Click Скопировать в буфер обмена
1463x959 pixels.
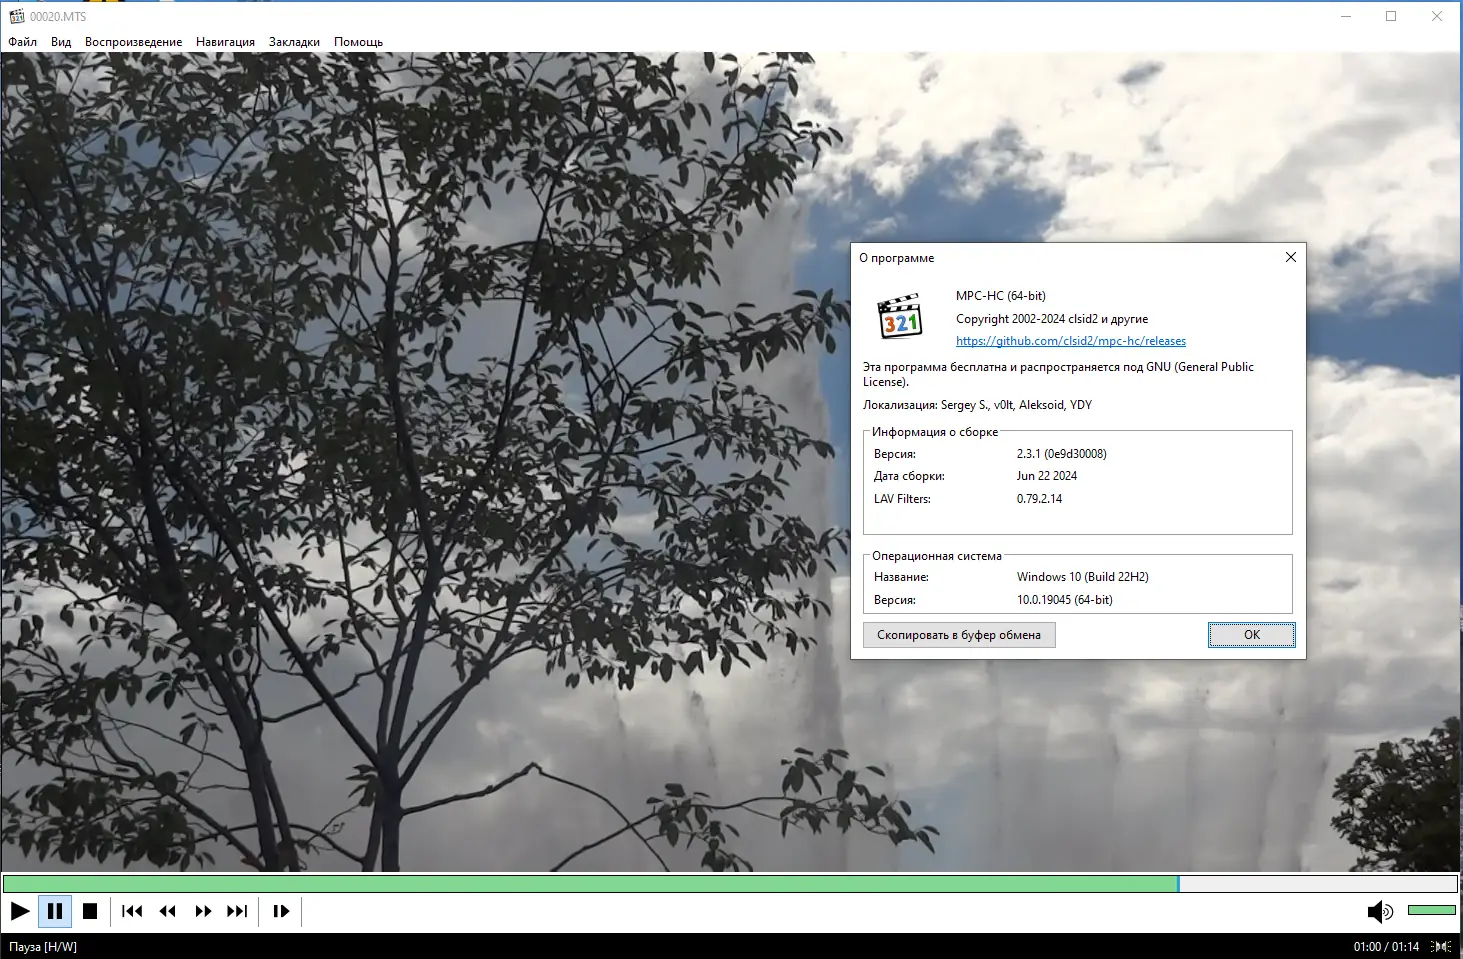(958, 634)
